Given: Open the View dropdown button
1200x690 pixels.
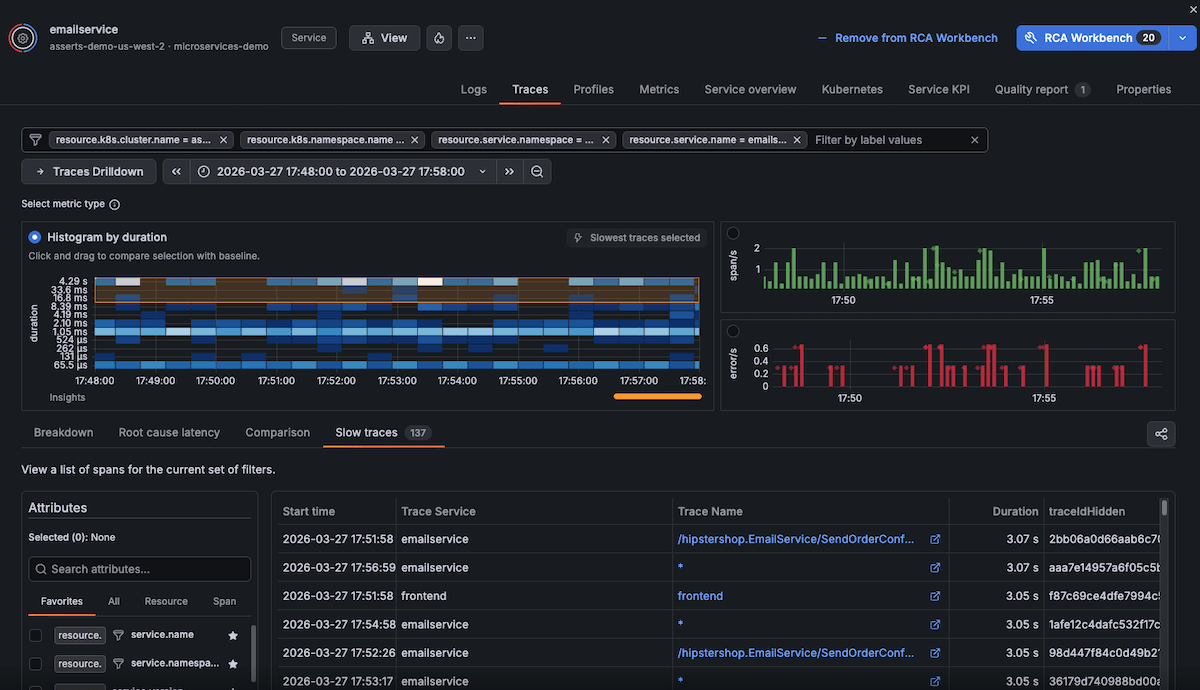Looking at the screenshot, I should pyautogui.click(x=384, y=38).
